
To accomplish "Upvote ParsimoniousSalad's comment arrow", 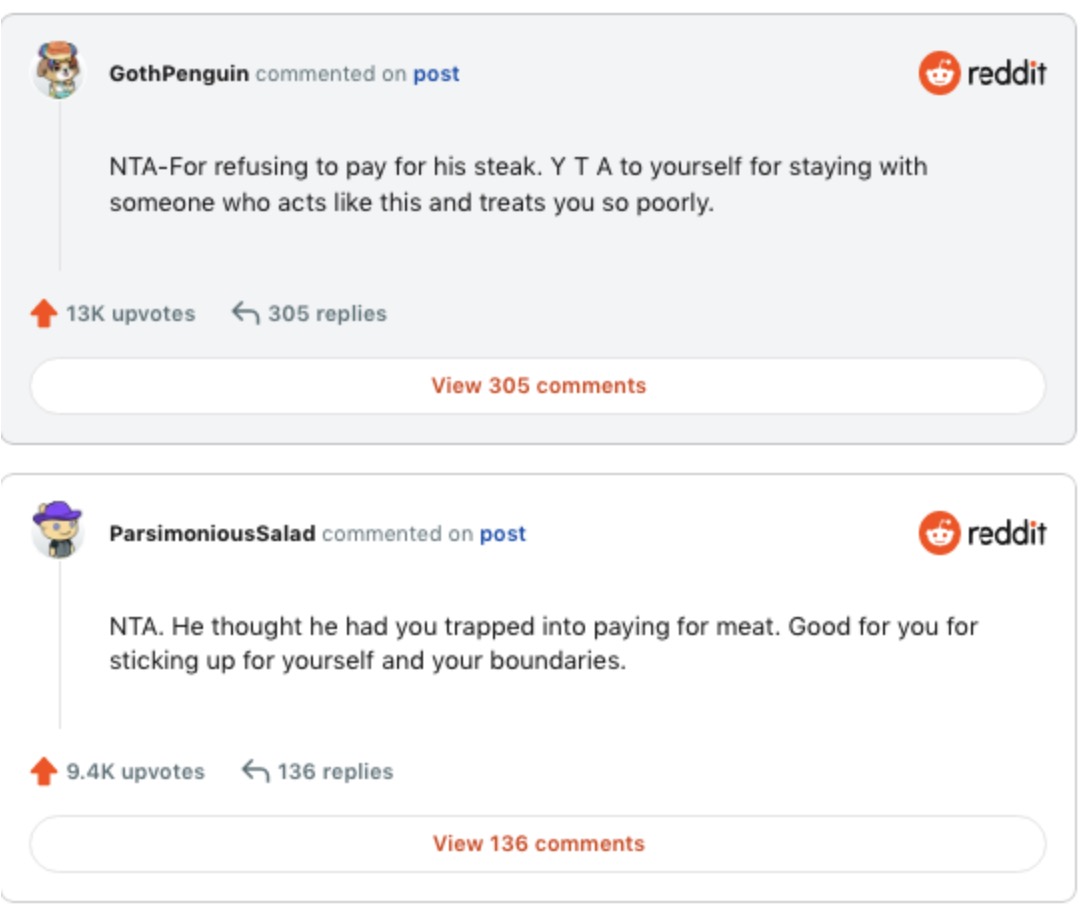I will (44, 772).
